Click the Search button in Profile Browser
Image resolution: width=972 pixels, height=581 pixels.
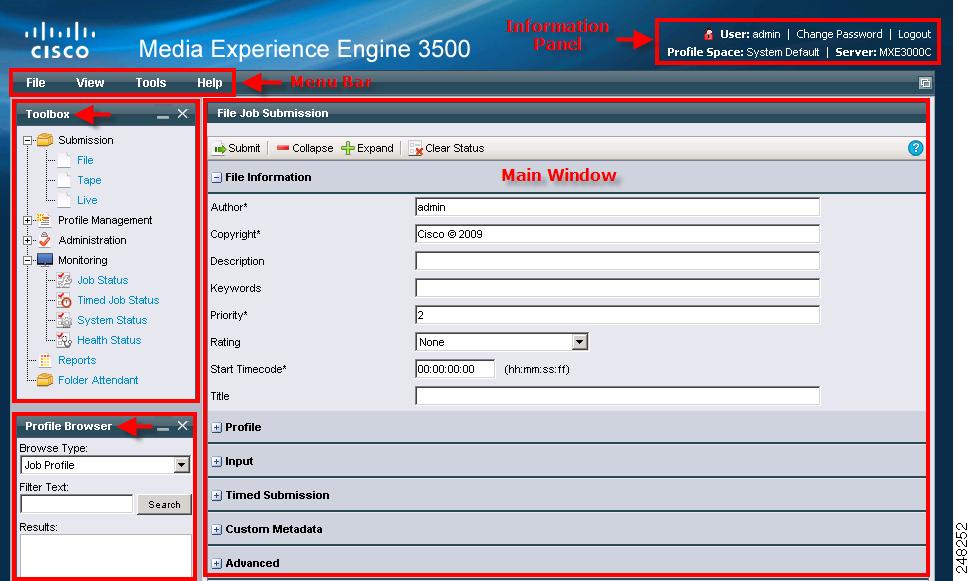click(164, 505)
